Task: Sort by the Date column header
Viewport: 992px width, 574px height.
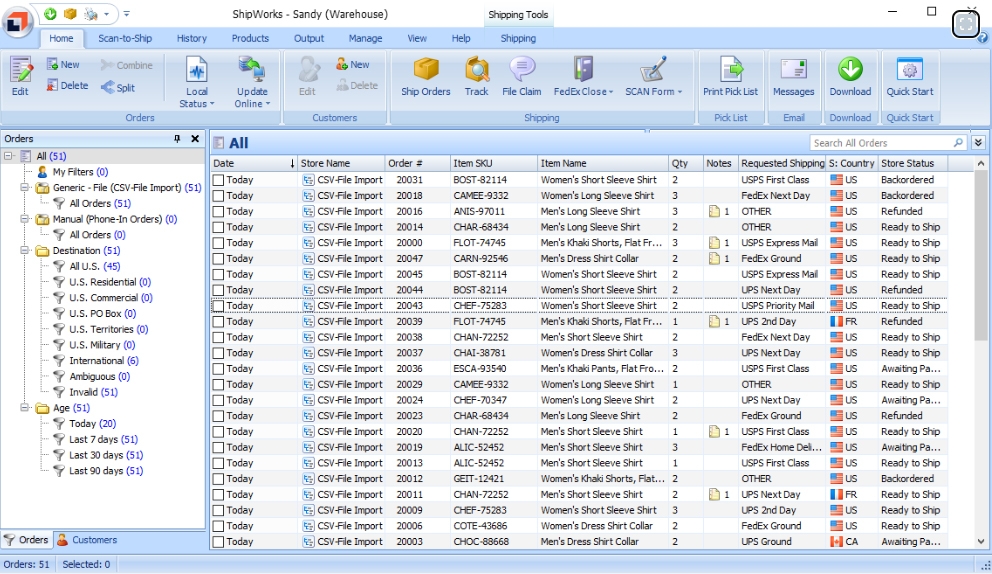Action: pos(253,163)
